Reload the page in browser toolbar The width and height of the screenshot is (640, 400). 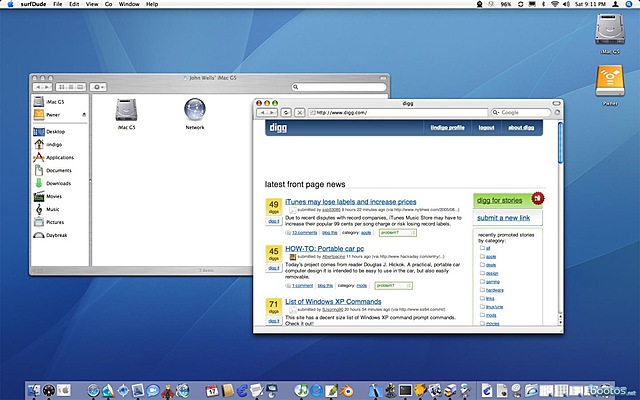pyautogui.click(x=286, y=112)
